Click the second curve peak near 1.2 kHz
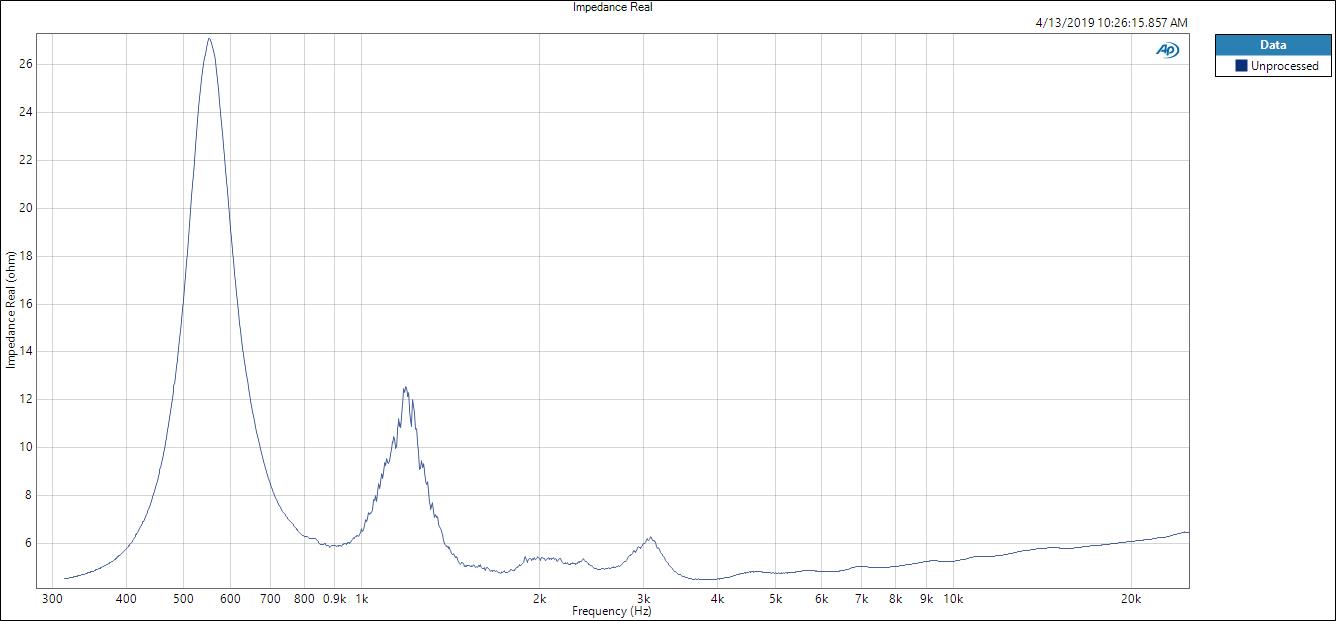The image size is (1336, 621). click(405, 388)
